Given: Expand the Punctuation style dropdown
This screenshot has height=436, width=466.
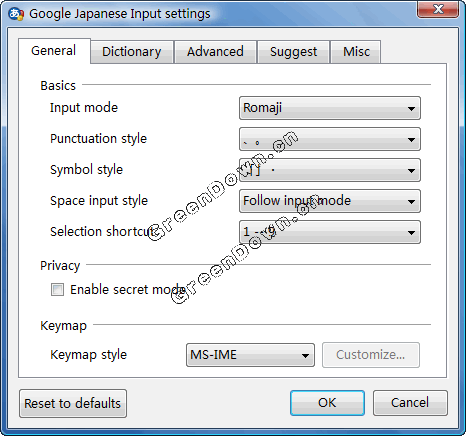Looking at the screenshot, I should 330,139.
